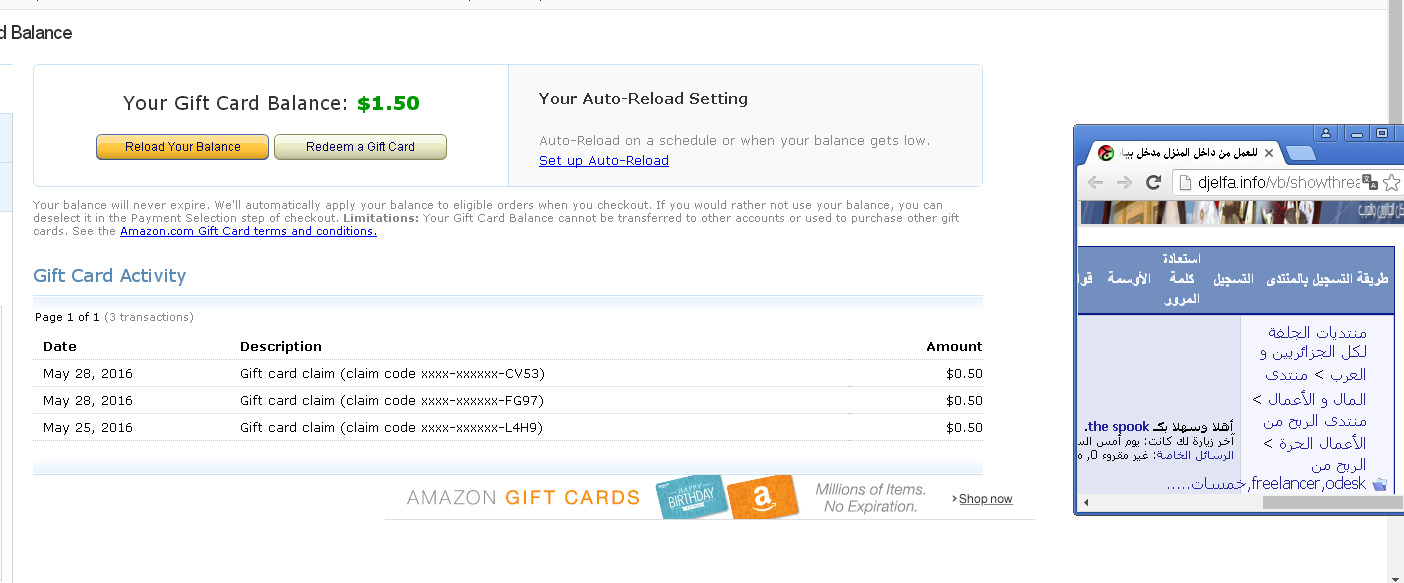Open the التسجيل forum menu item
1404x583 pixels.
point(1233,278)
